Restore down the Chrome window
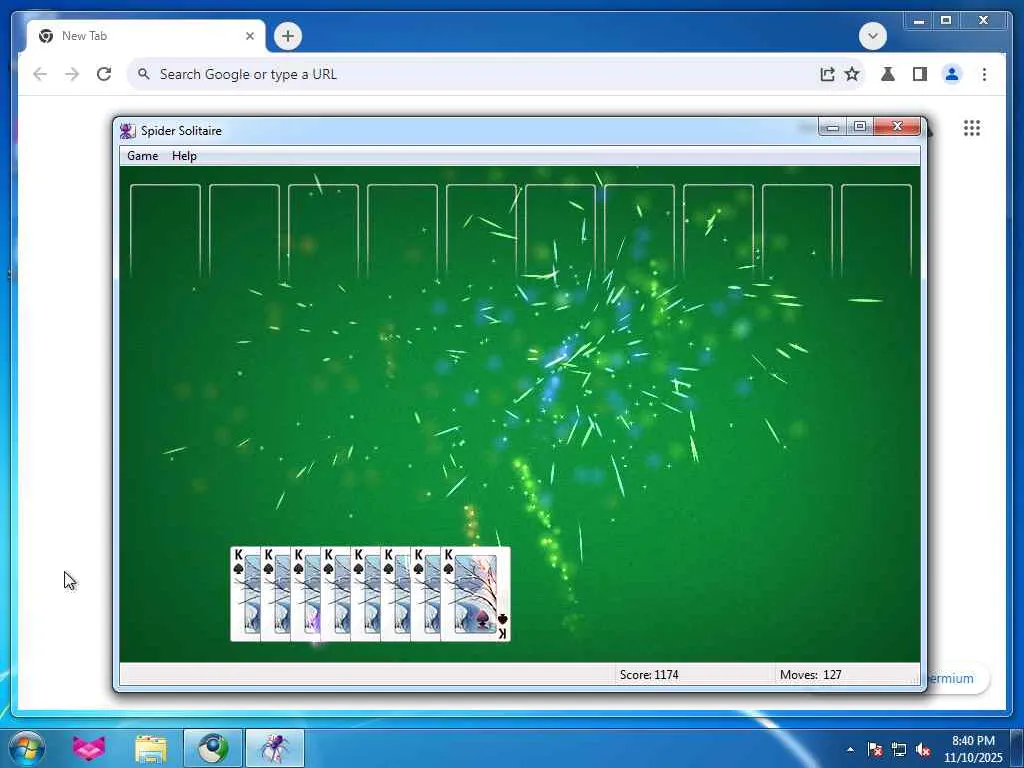The image size is (1024, 768). click(x=946, y=21)
